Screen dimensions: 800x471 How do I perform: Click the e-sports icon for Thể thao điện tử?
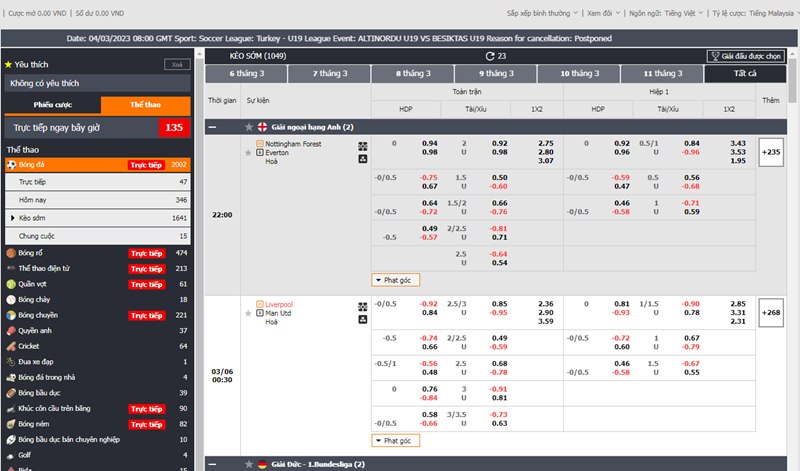click(x=11, y=268)
